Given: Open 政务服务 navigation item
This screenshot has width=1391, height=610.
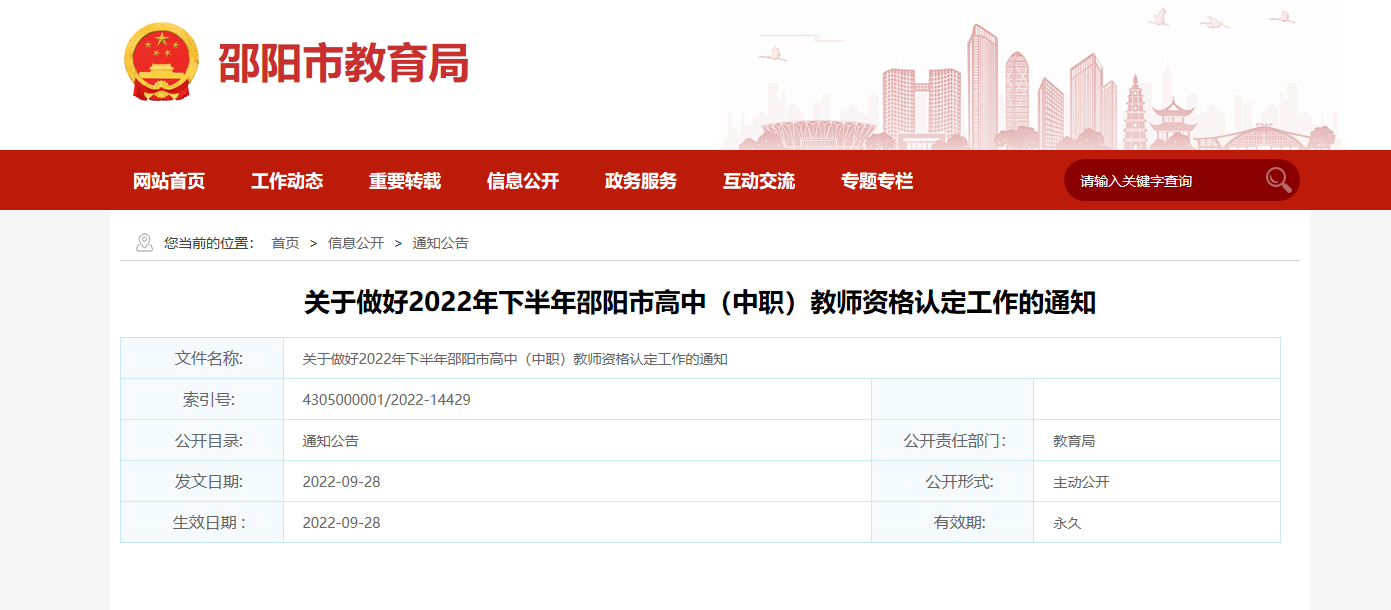Looking at the screenshot, I should pyautogui.click(x=641, y=181).
